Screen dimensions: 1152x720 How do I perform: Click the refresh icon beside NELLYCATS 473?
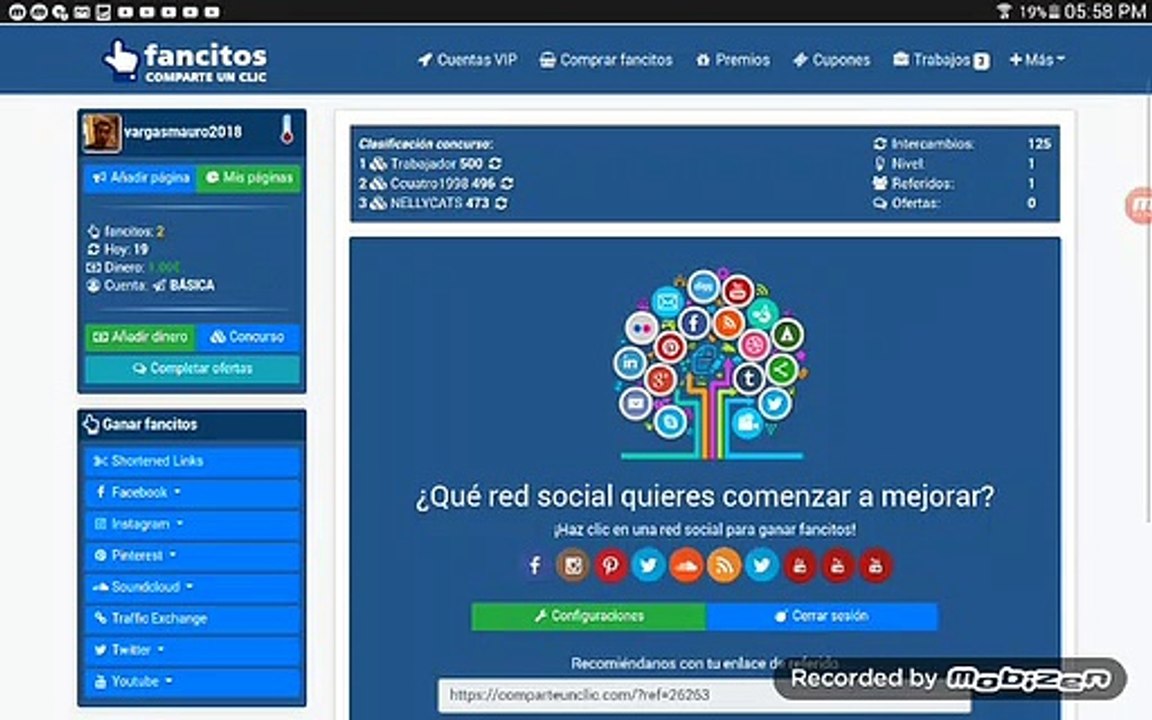click(501, 204)
